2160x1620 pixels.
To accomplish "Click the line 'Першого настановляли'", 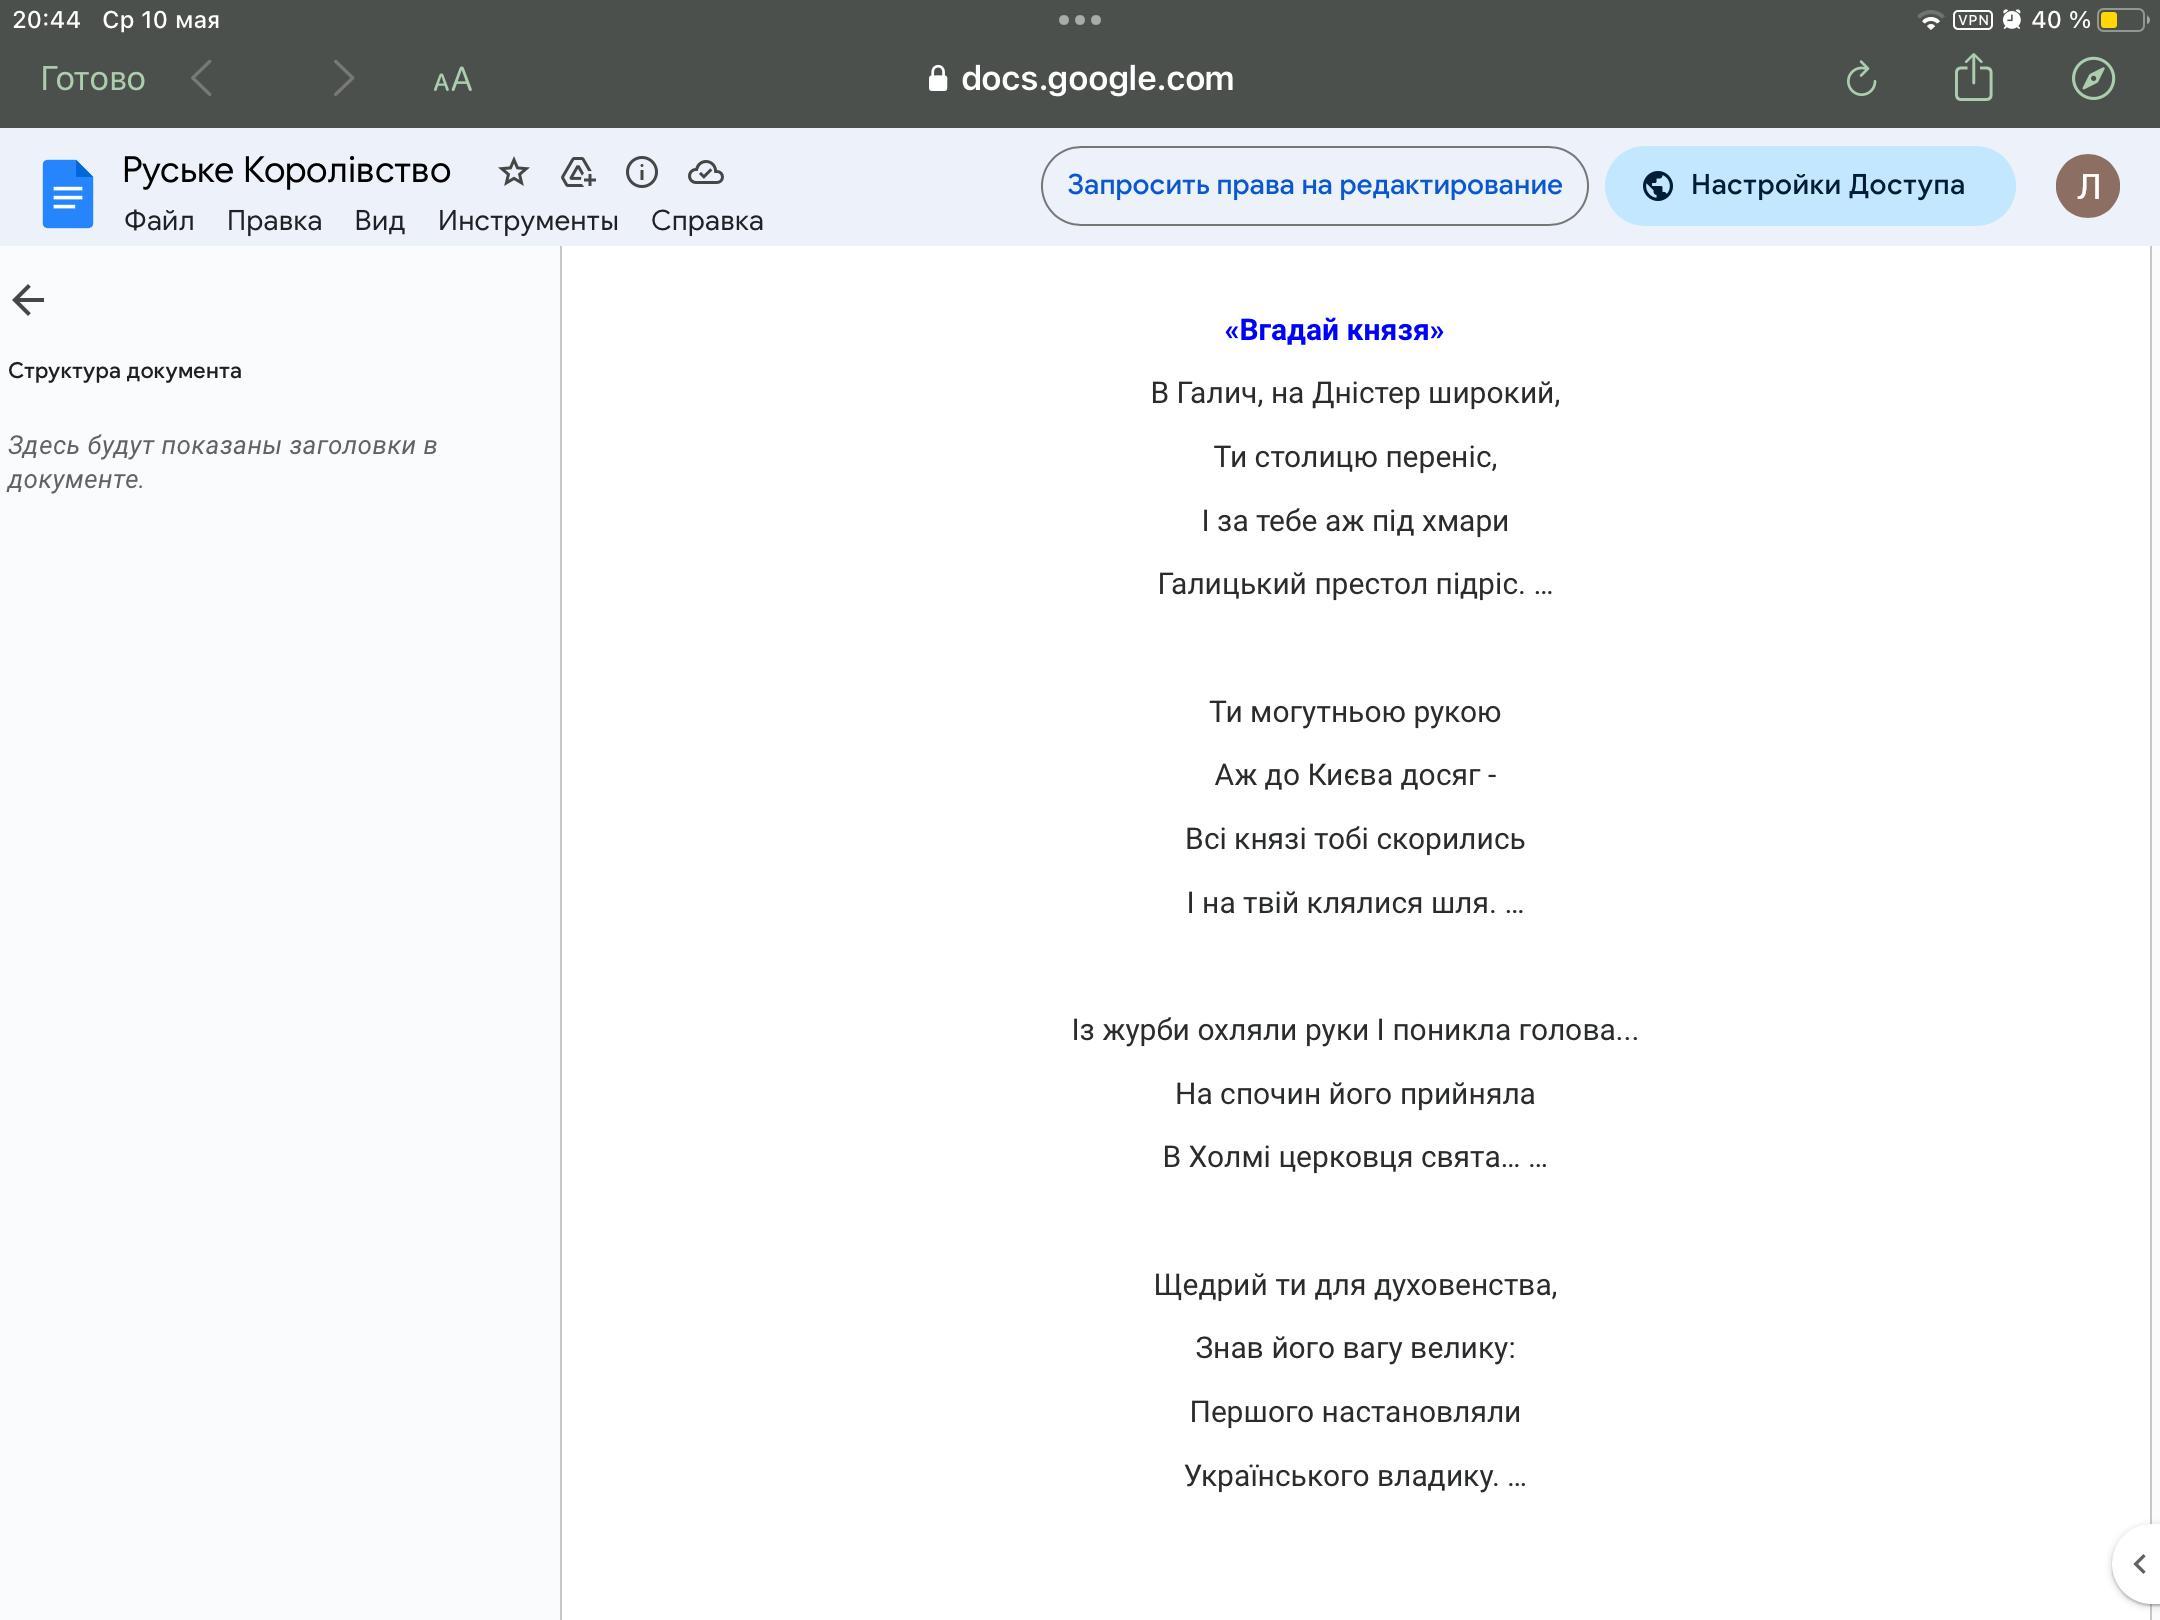I will (x=1355, y=1412).
